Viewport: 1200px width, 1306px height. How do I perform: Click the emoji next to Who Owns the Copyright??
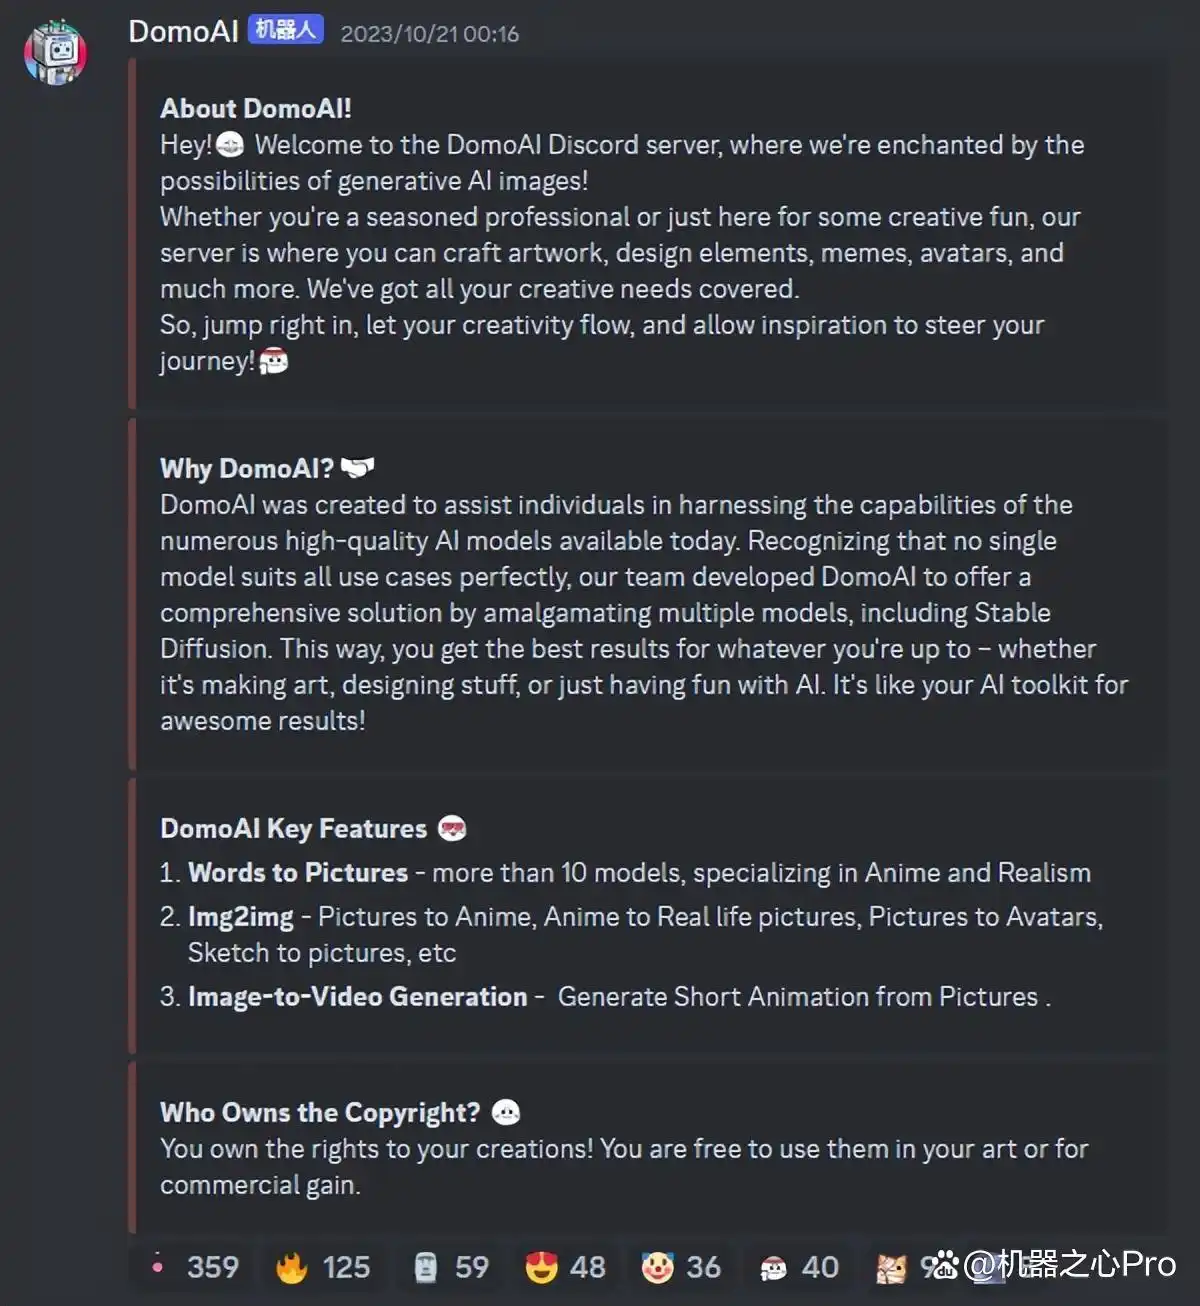(506, 1112)
